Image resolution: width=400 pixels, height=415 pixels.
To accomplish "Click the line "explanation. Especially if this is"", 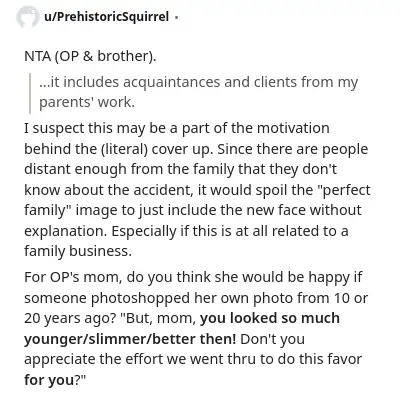I will pyautogui.click(x=186, y=231).
